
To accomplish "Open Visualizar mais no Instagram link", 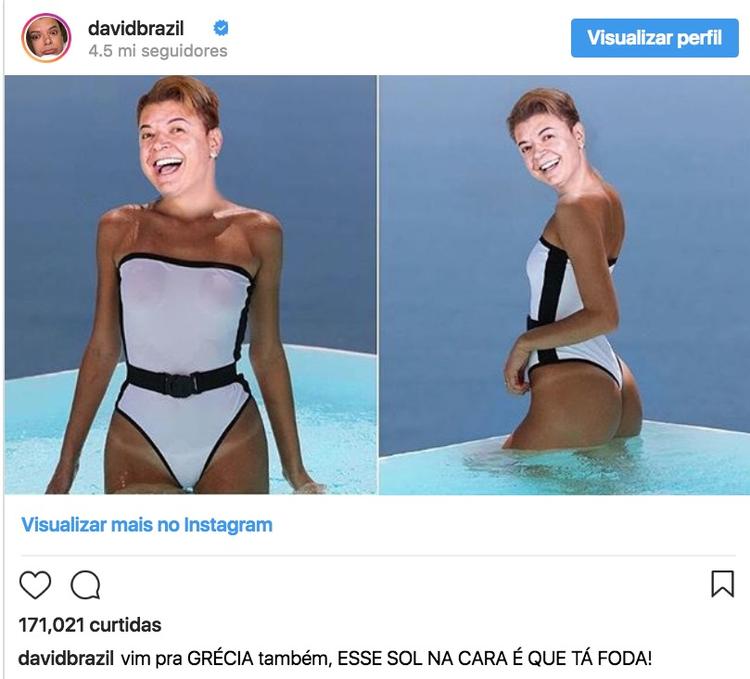I will pyautogui.click(x=147, y=525).
